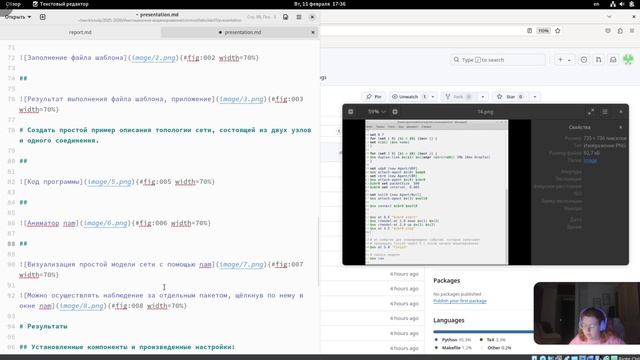Open image viewer 59% zoom dropdown
Viewport: 640px width, 360px height.
[376, 111]
